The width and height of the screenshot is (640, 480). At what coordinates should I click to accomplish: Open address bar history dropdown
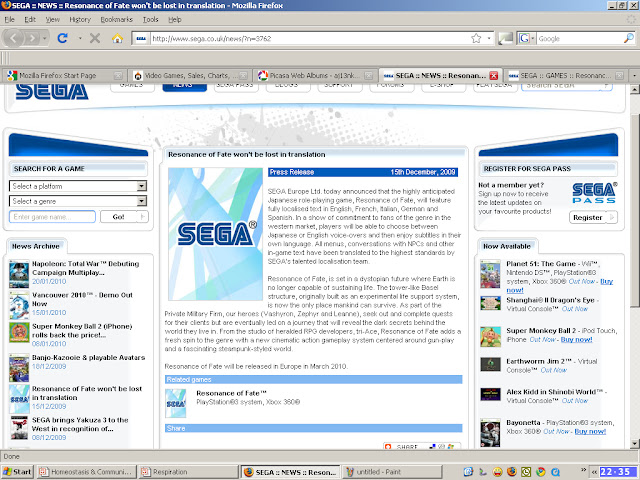pos(489,38)
